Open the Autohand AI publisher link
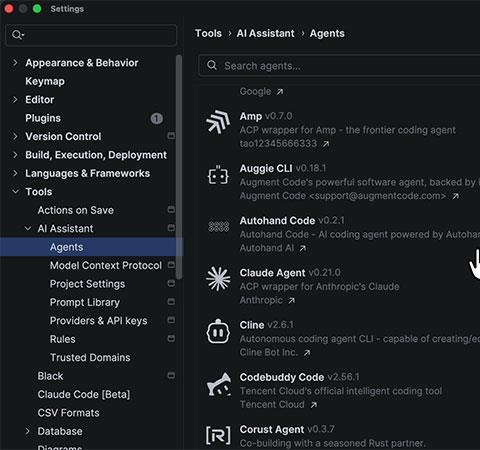 tap(267, 248)
